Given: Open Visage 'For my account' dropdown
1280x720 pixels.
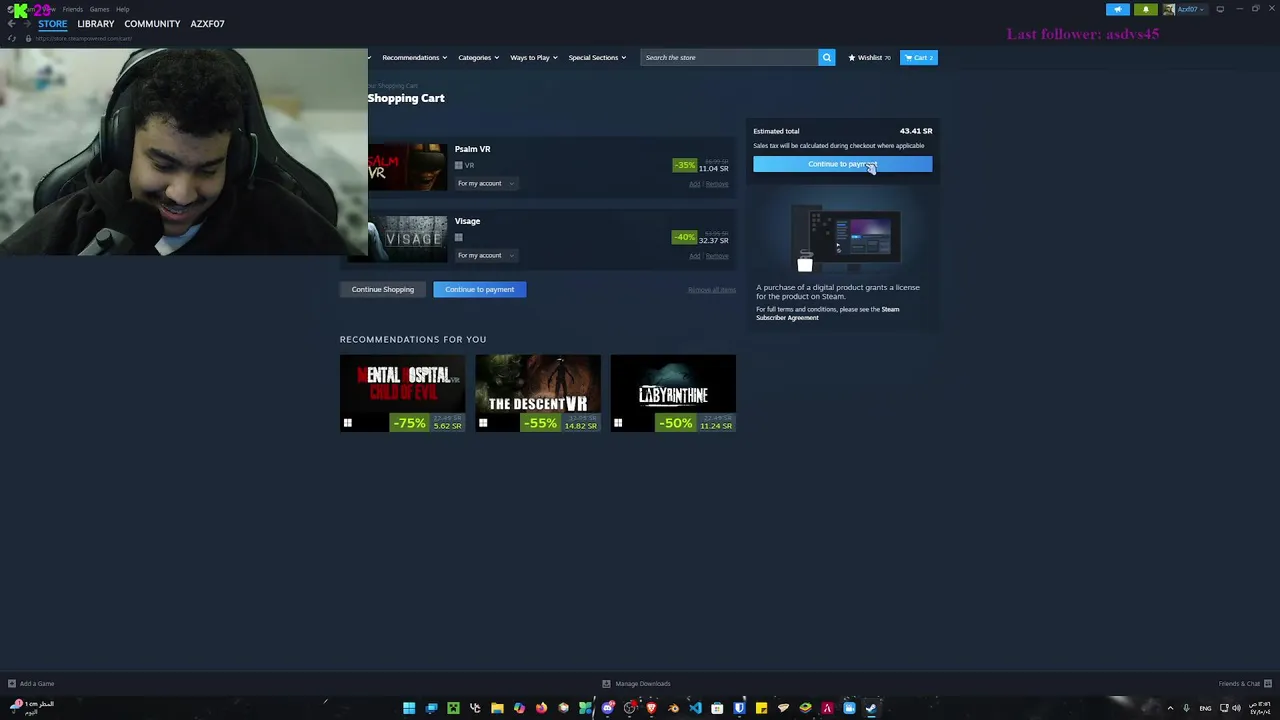Looking at the screenshot, I should (485, 255).
